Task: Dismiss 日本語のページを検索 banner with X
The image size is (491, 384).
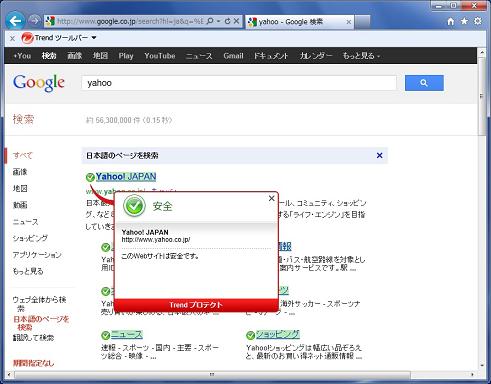Action: (x=379, y=155)
